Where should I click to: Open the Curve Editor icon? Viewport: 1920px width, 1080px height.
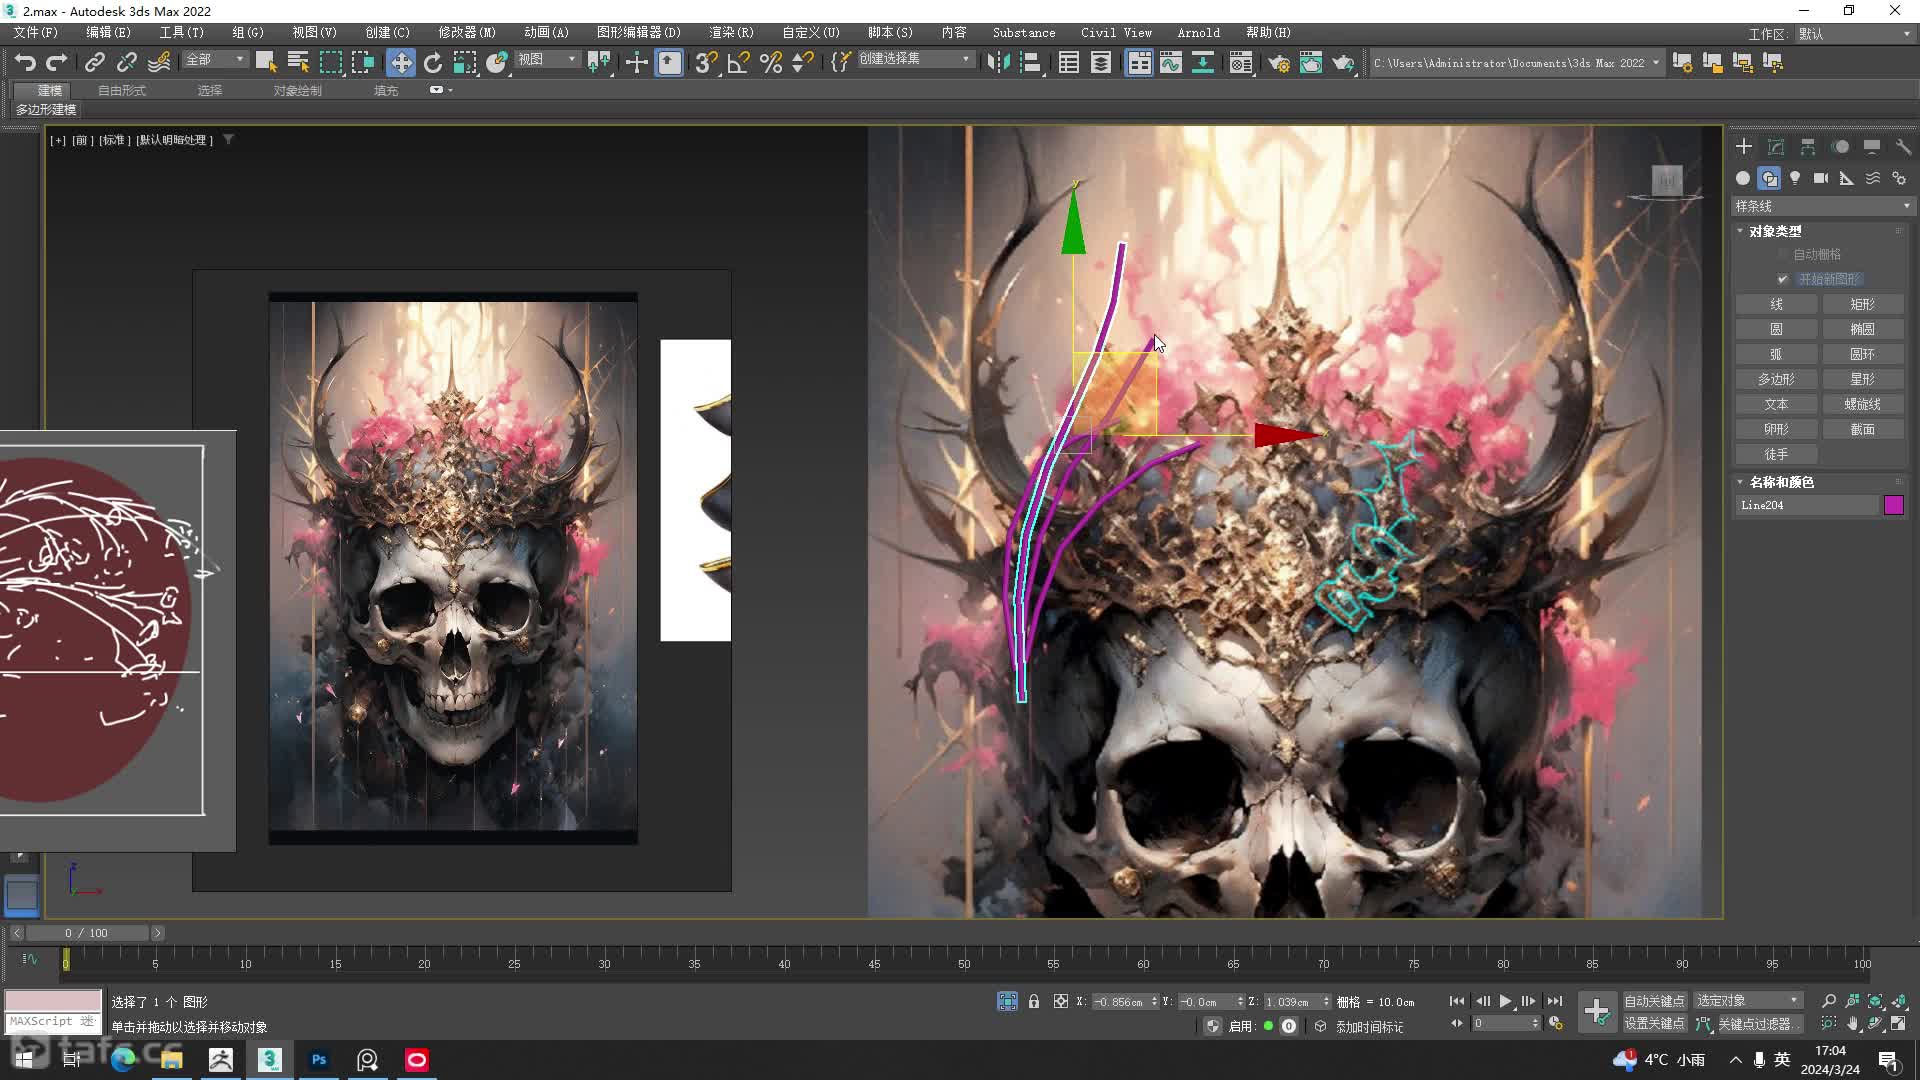[x=1171, y=62]
